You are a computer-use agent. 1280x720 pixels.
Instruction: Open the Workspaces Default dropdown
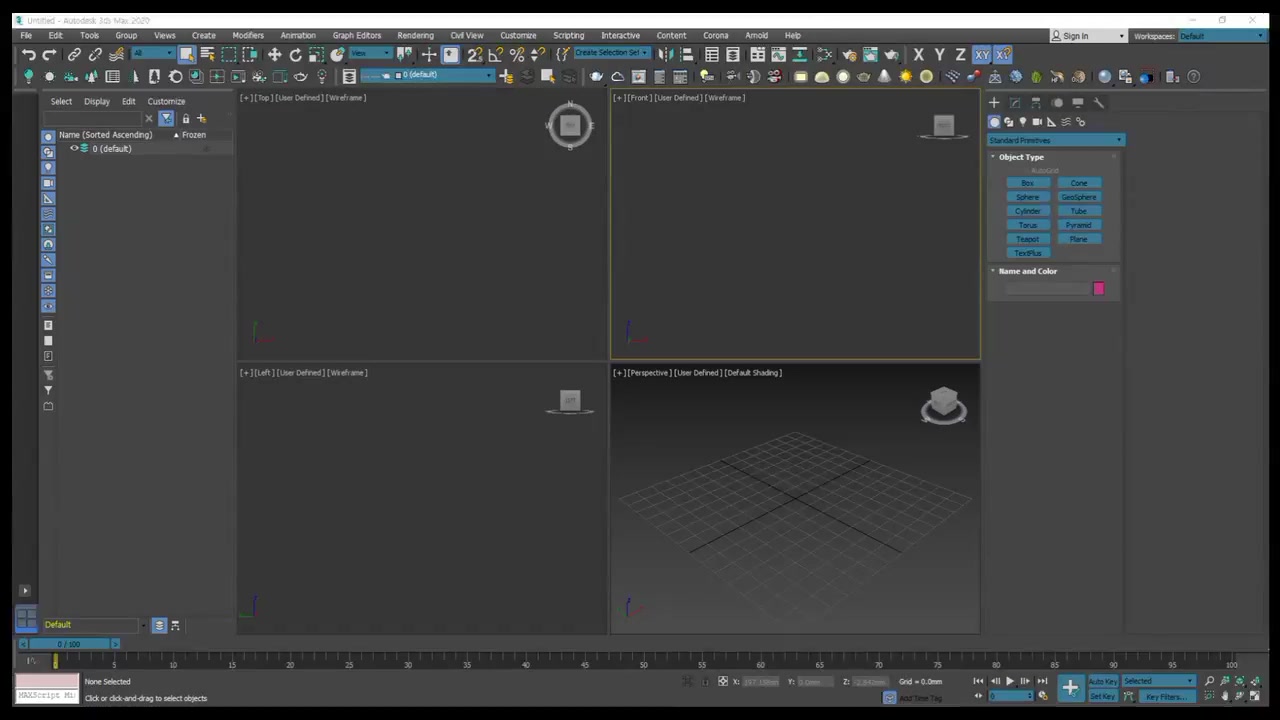(x=1220, y=36)
